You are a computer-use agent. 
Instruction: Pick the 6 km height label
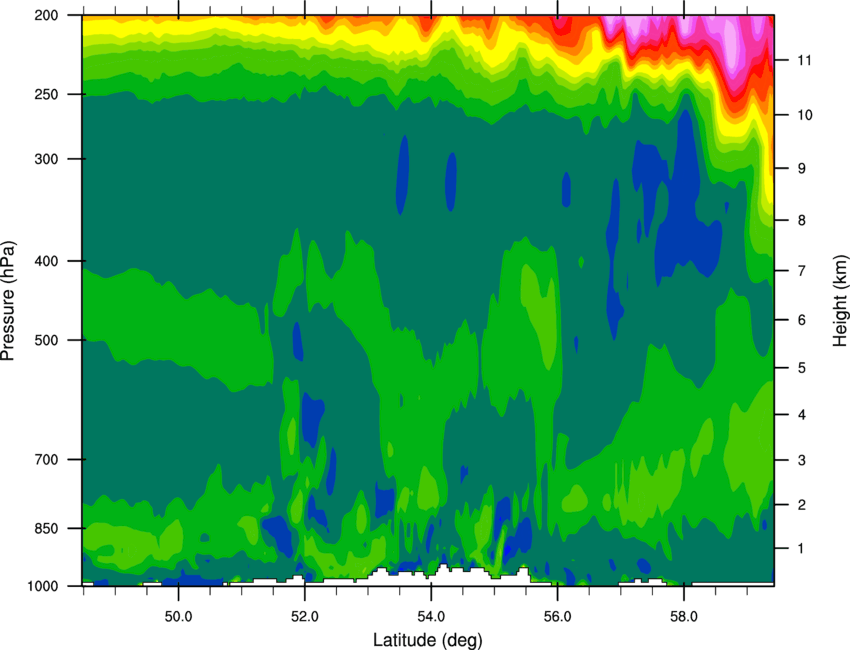[x=802, y=320]
